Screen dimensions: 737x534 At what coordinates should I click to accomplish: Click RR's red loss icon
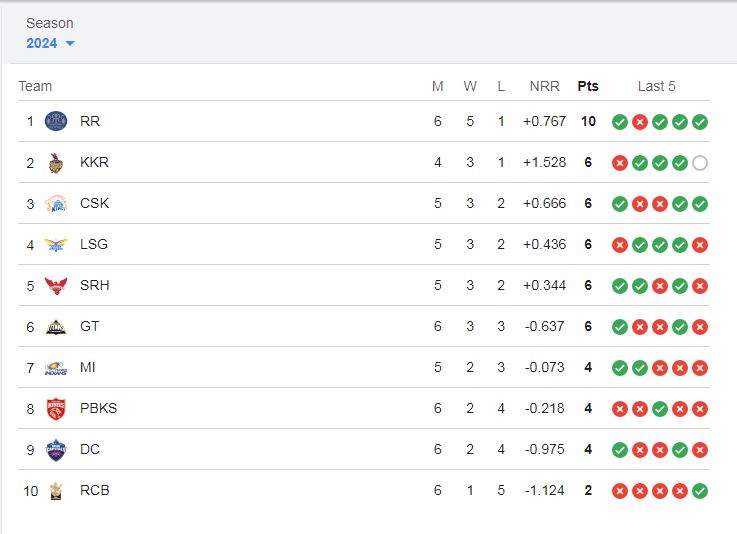pos(640,122)
